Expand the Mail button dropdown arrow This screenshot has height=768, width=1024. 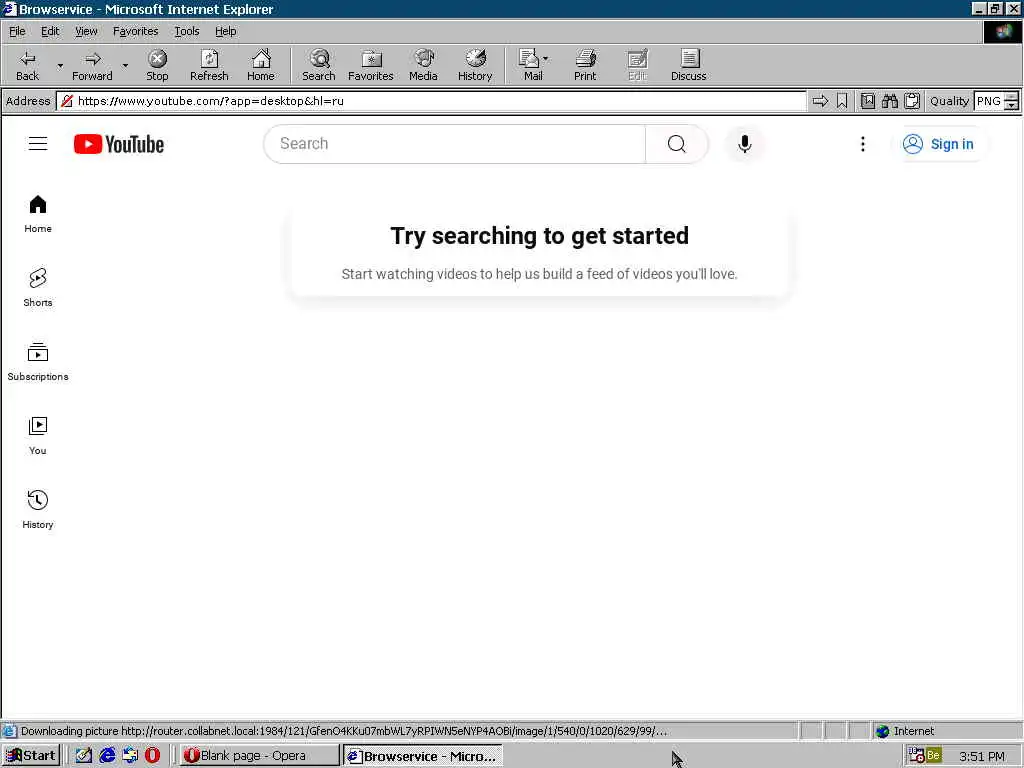click(x=545, y=59)
